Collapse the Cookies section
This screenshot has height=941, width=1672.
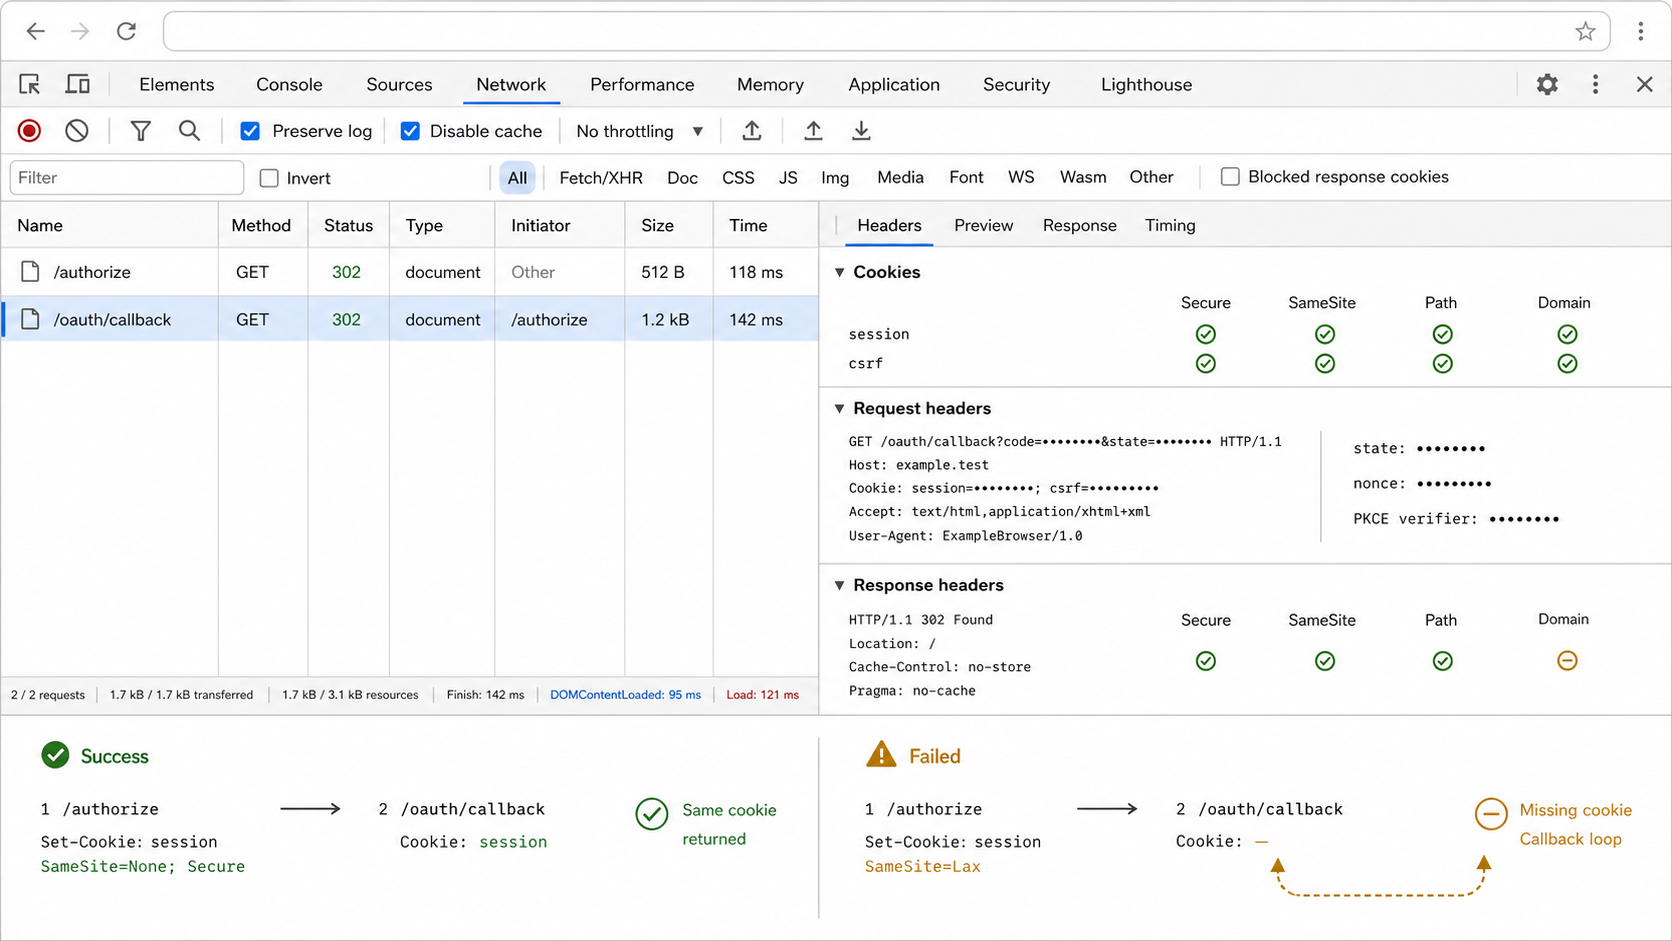(840, 272)
